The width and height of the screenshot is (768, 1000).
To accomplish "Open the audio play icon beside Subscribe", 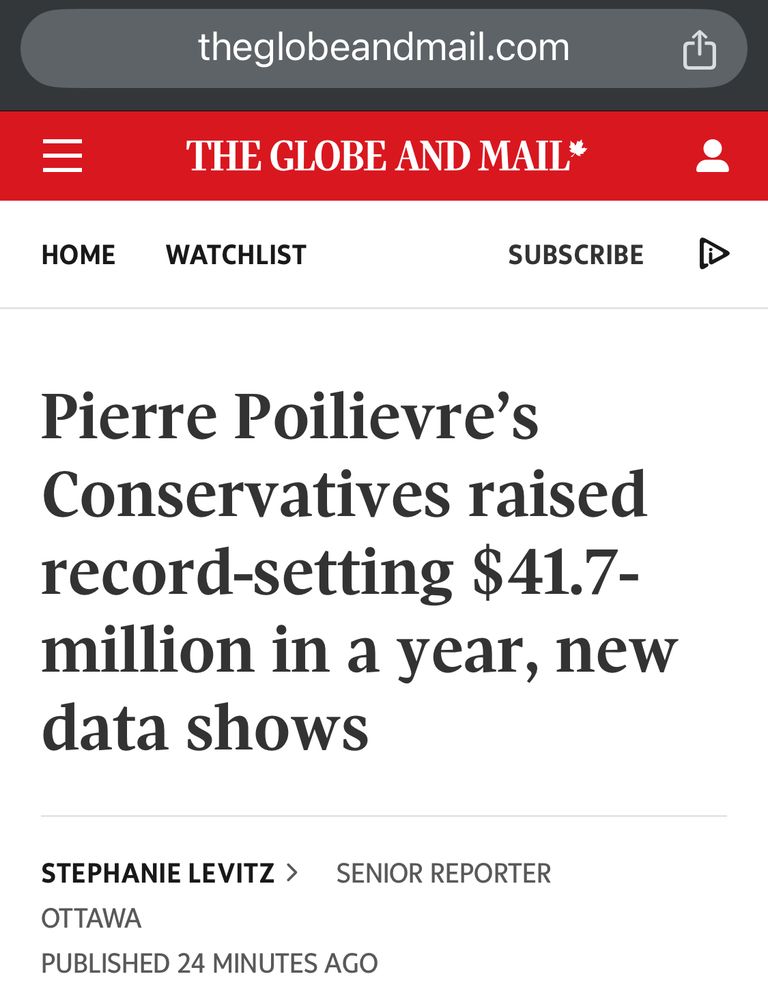I will 714,254.
